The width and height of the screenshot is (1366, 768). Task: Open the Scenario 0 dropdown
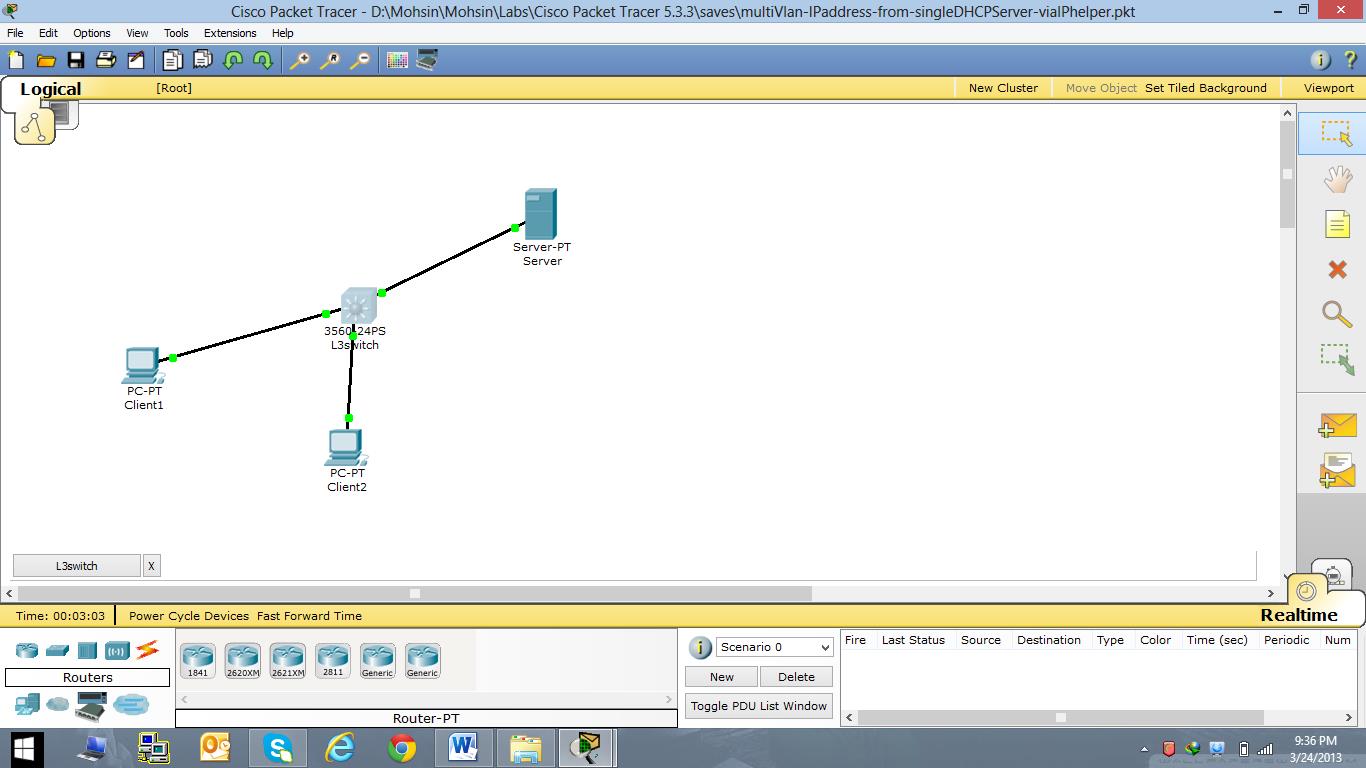(775, 647)
